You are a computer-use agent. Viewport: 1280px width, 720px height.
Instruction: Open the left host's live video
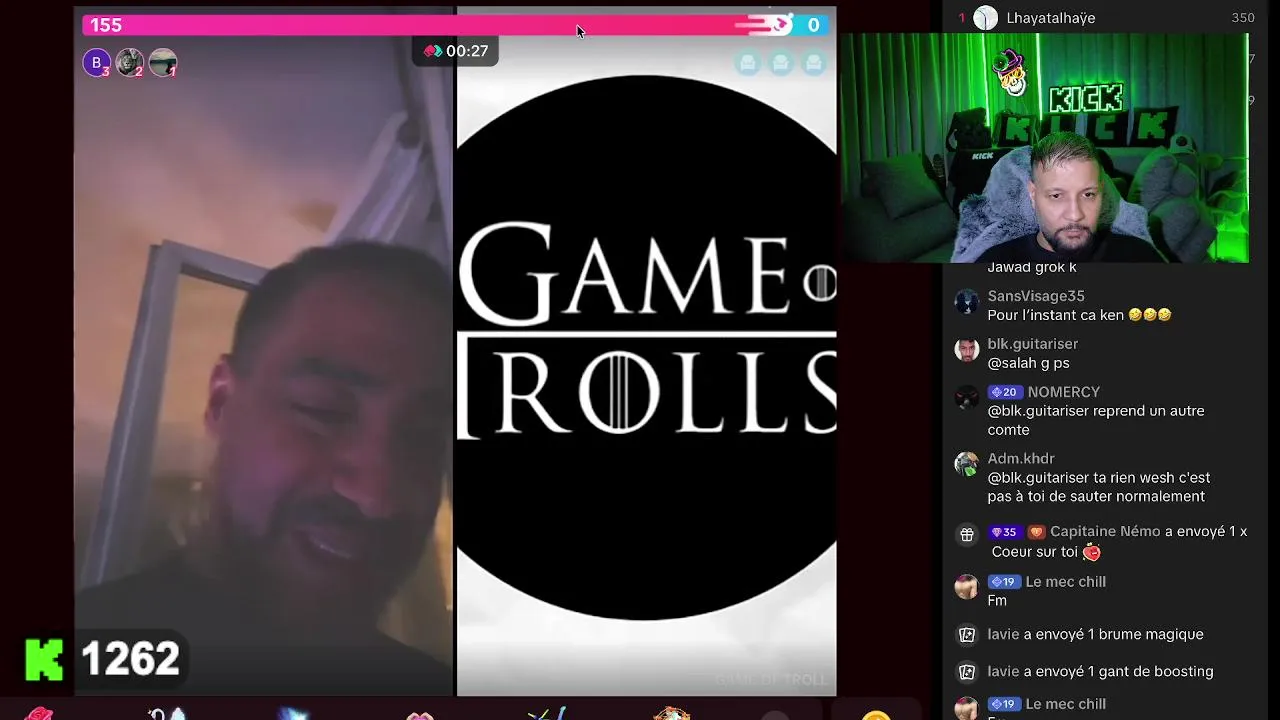(264, 350)
